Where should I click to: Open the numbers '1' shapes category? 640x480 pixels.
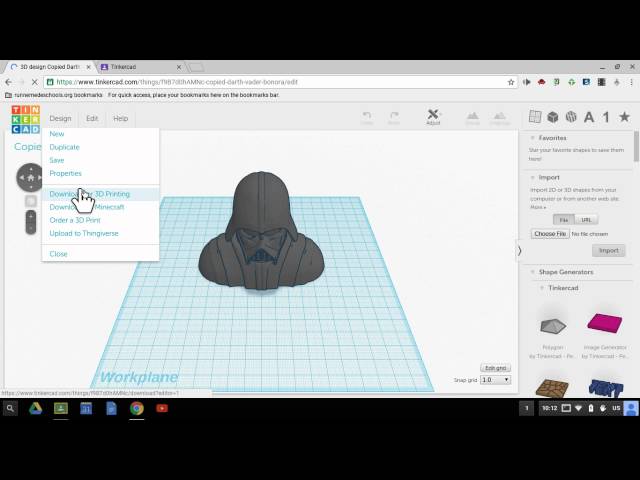606,118
